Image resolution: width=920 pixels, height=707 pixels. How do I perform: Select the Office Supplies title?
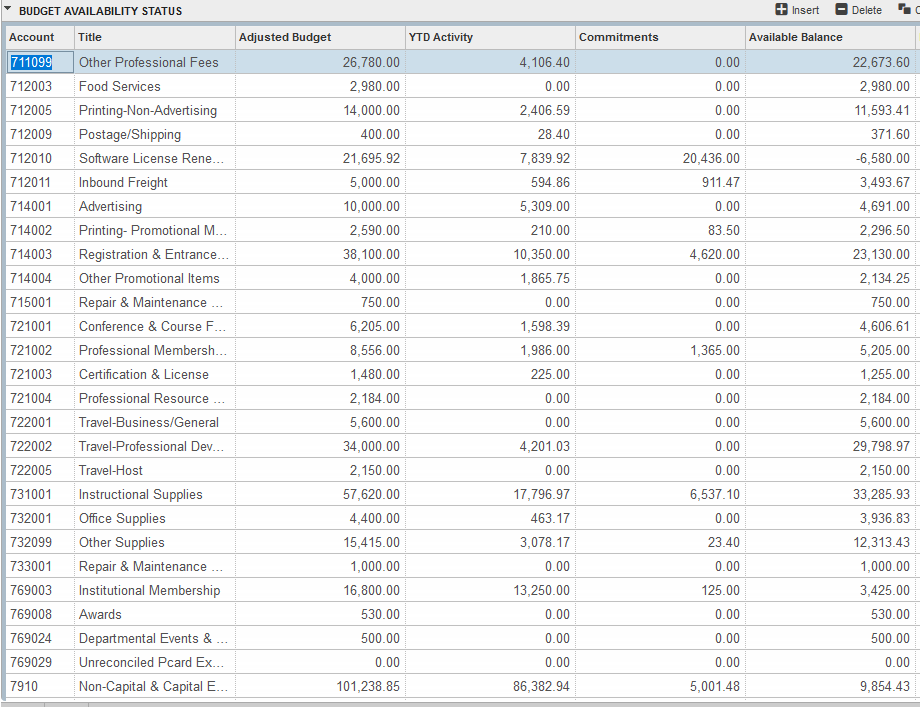point(122,519)
